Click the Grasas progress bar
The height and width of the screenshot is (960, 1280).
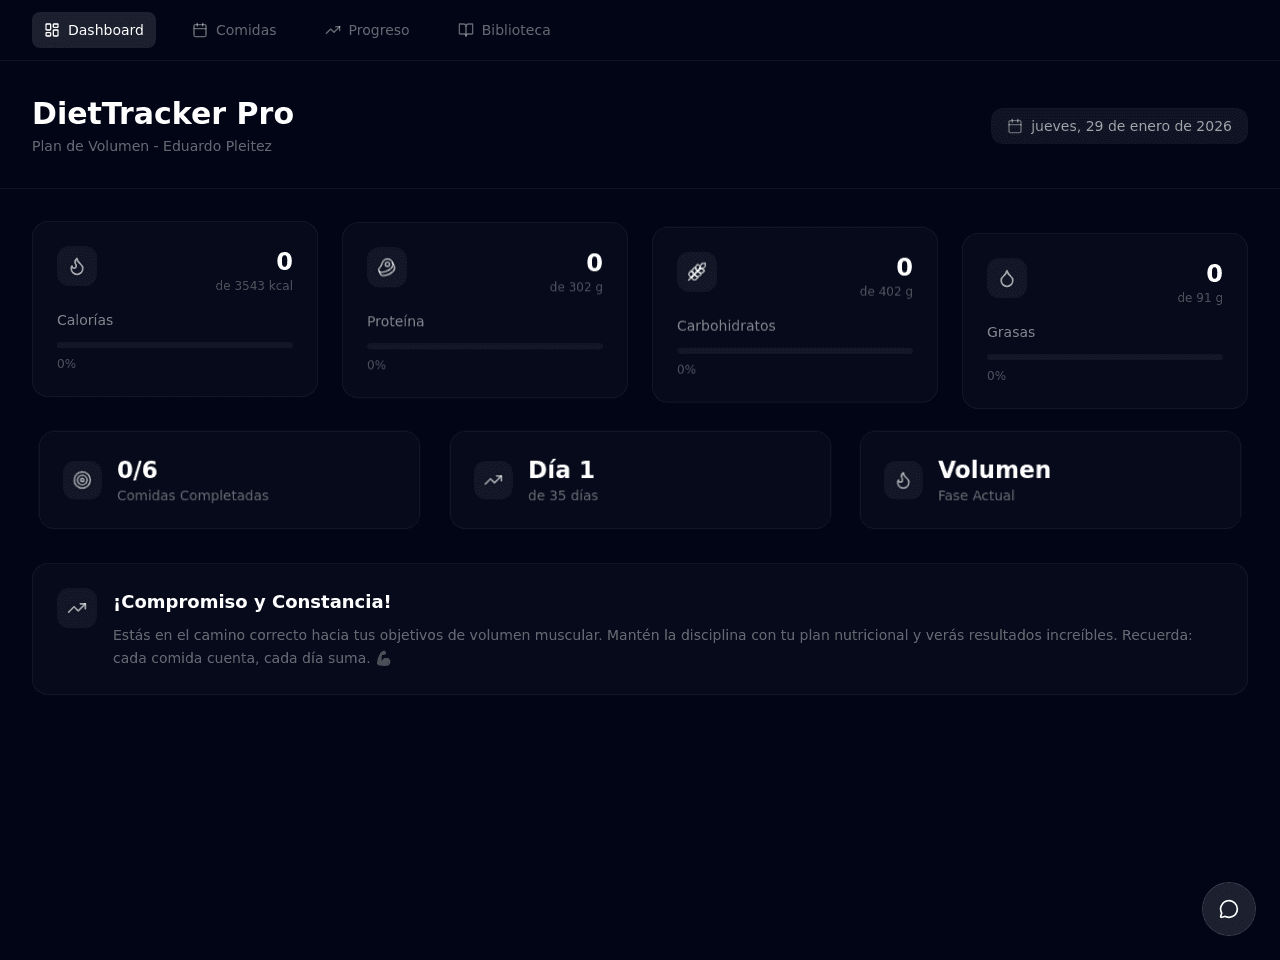(1105, 357)
